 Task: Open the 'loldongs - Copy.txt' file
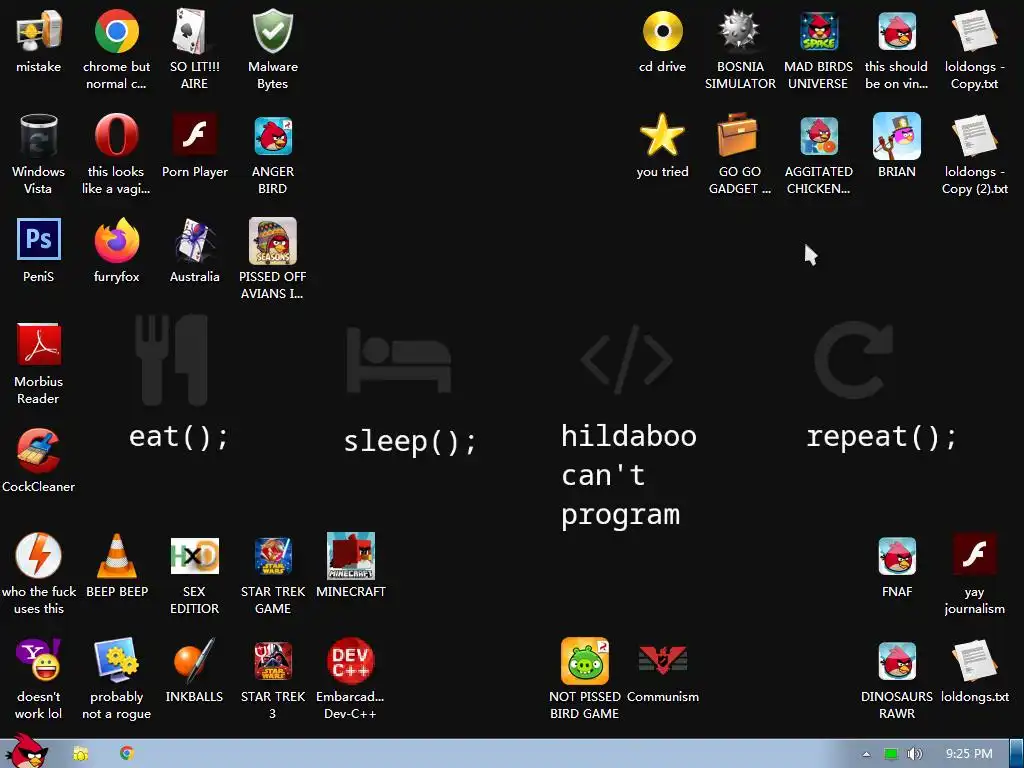point(974,31)
